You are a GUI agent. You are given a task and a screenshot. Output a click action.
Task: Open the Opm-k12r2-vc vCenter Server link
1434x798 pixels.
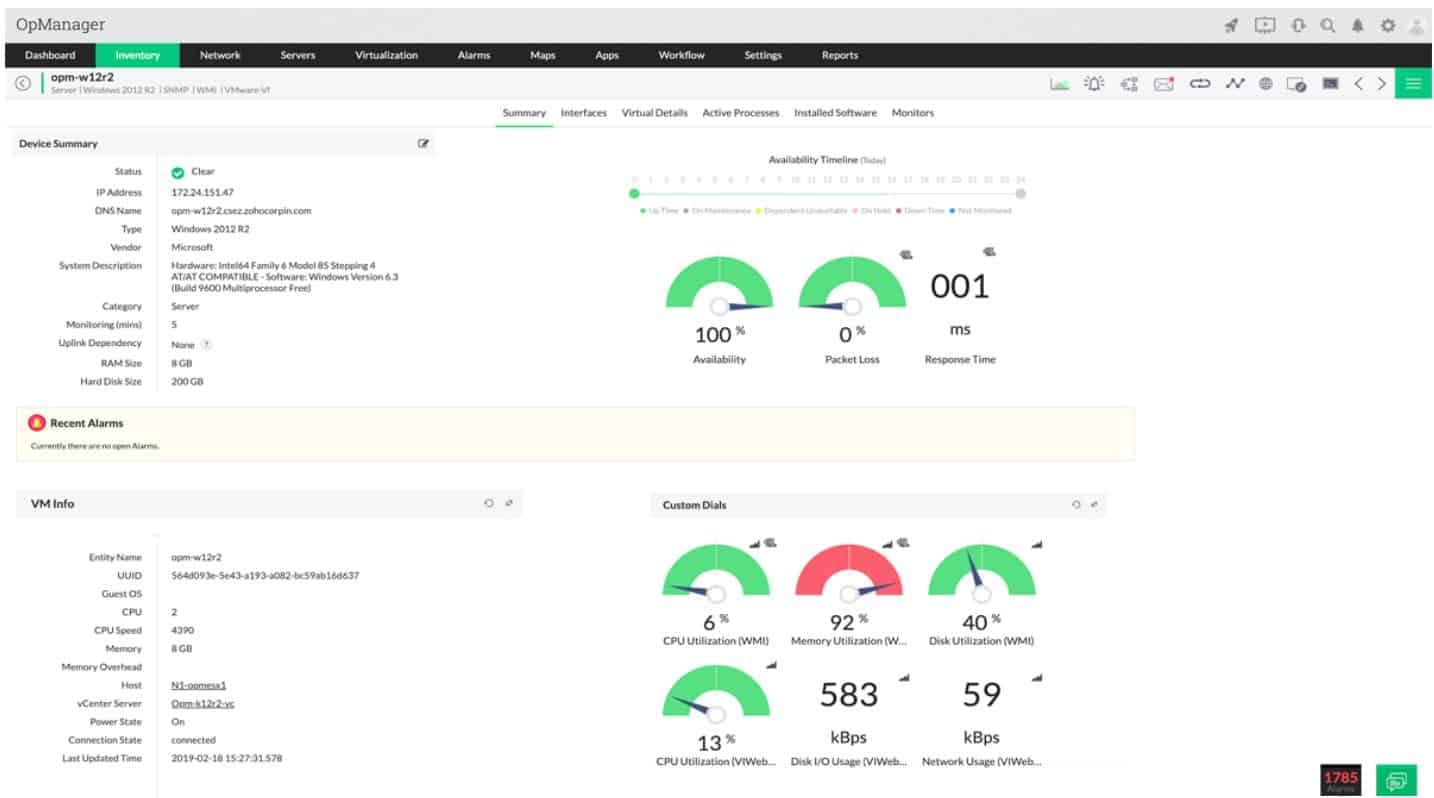203,703
